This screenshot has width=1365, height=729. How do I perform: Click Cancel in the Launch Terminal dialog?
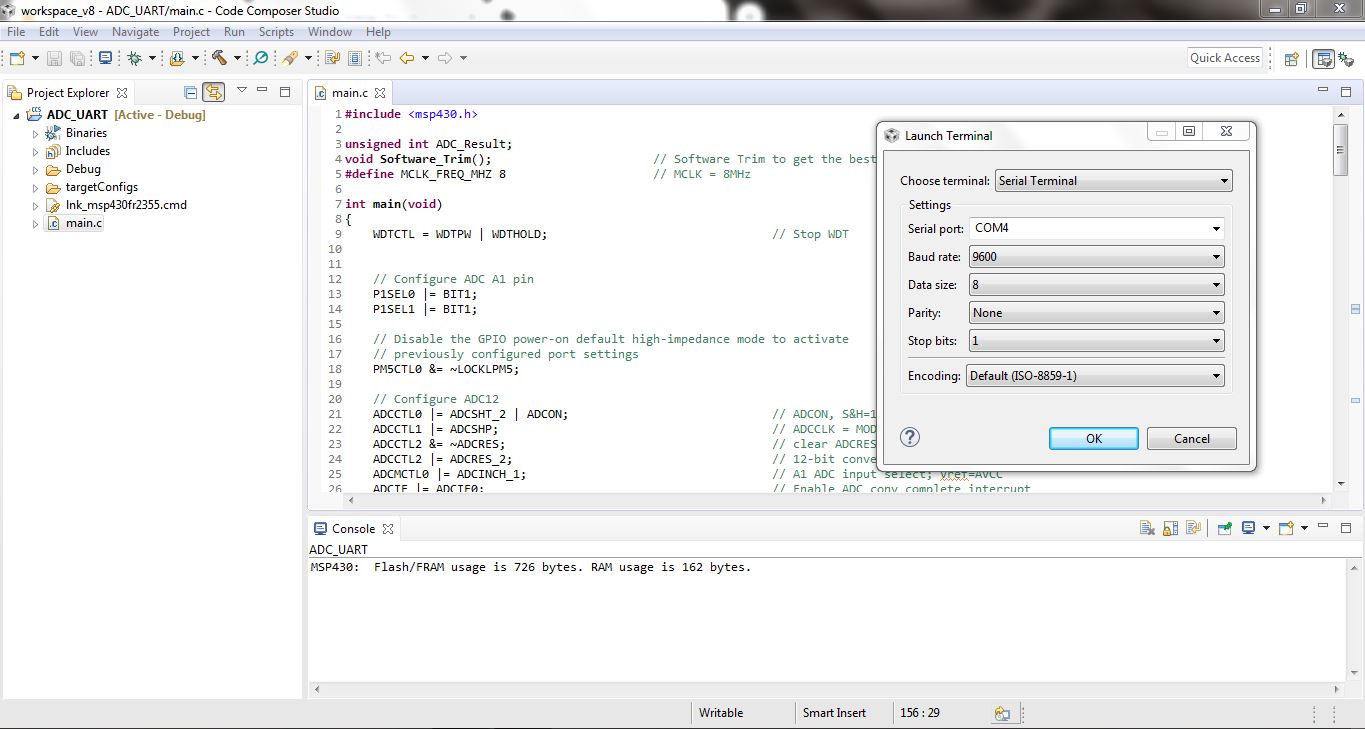pyautogui.click(x=1191, y=439)
